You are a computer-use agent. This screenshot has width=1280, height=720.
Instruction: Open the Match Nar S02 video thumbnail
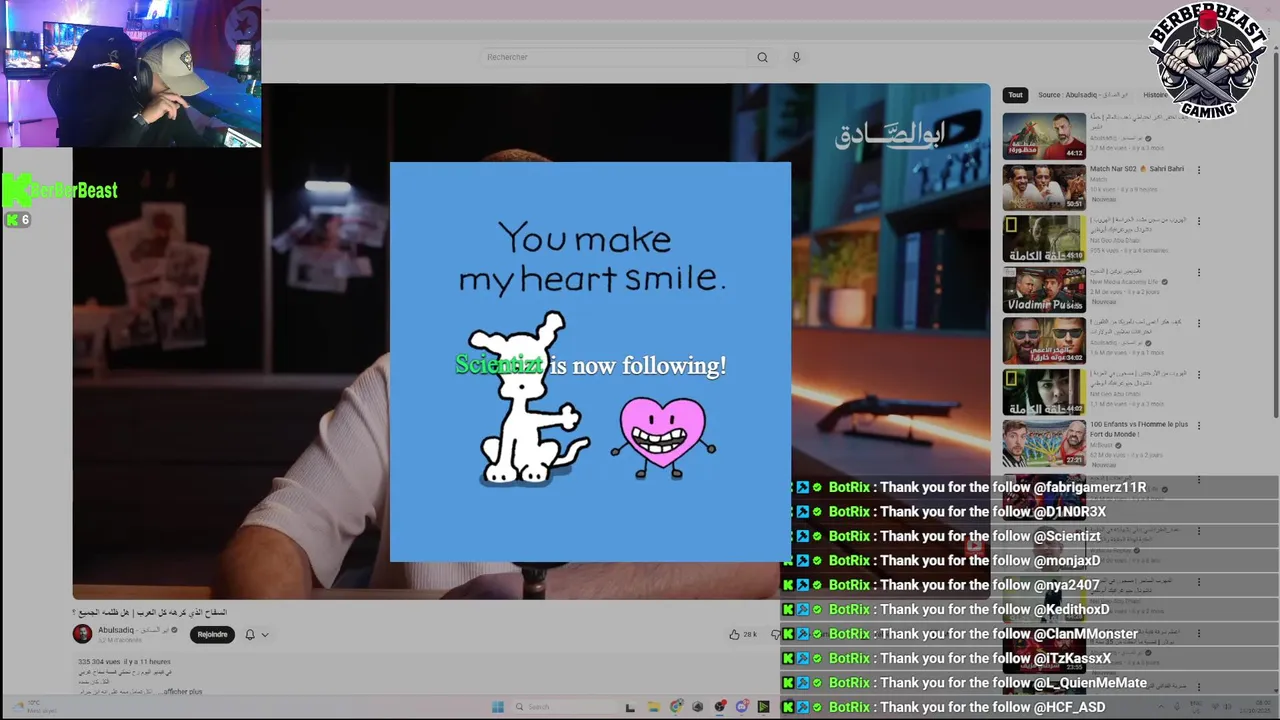tap(1044, 187)
